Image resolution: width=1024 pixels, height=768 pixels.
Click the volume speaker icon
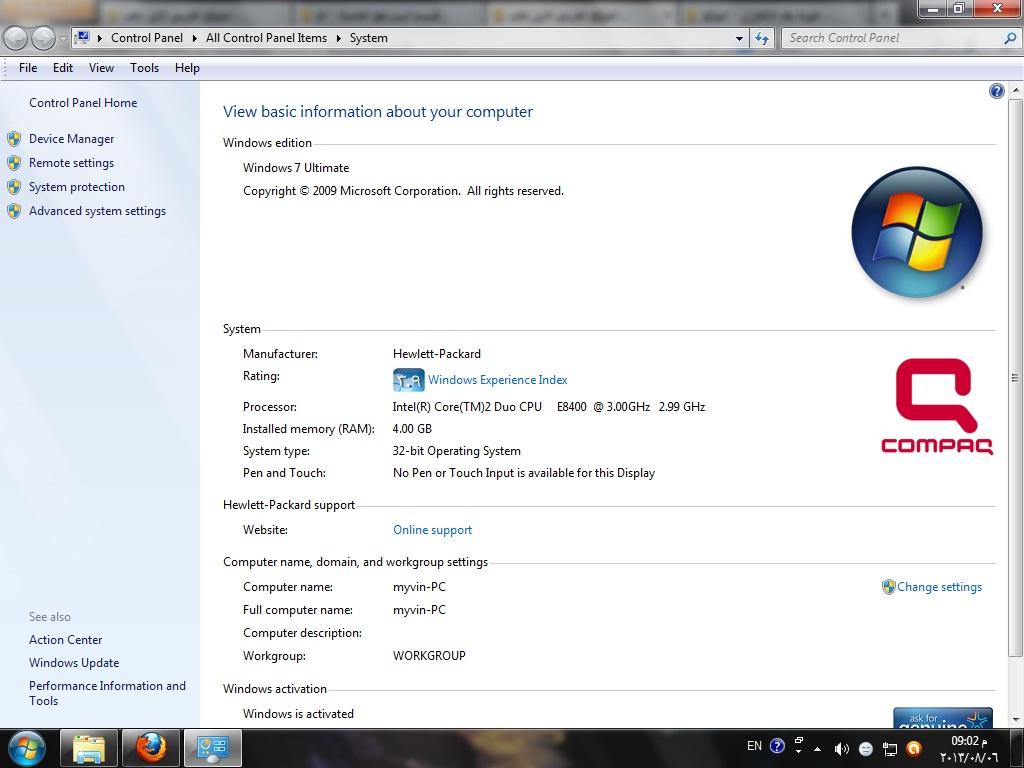coord(842,749)
